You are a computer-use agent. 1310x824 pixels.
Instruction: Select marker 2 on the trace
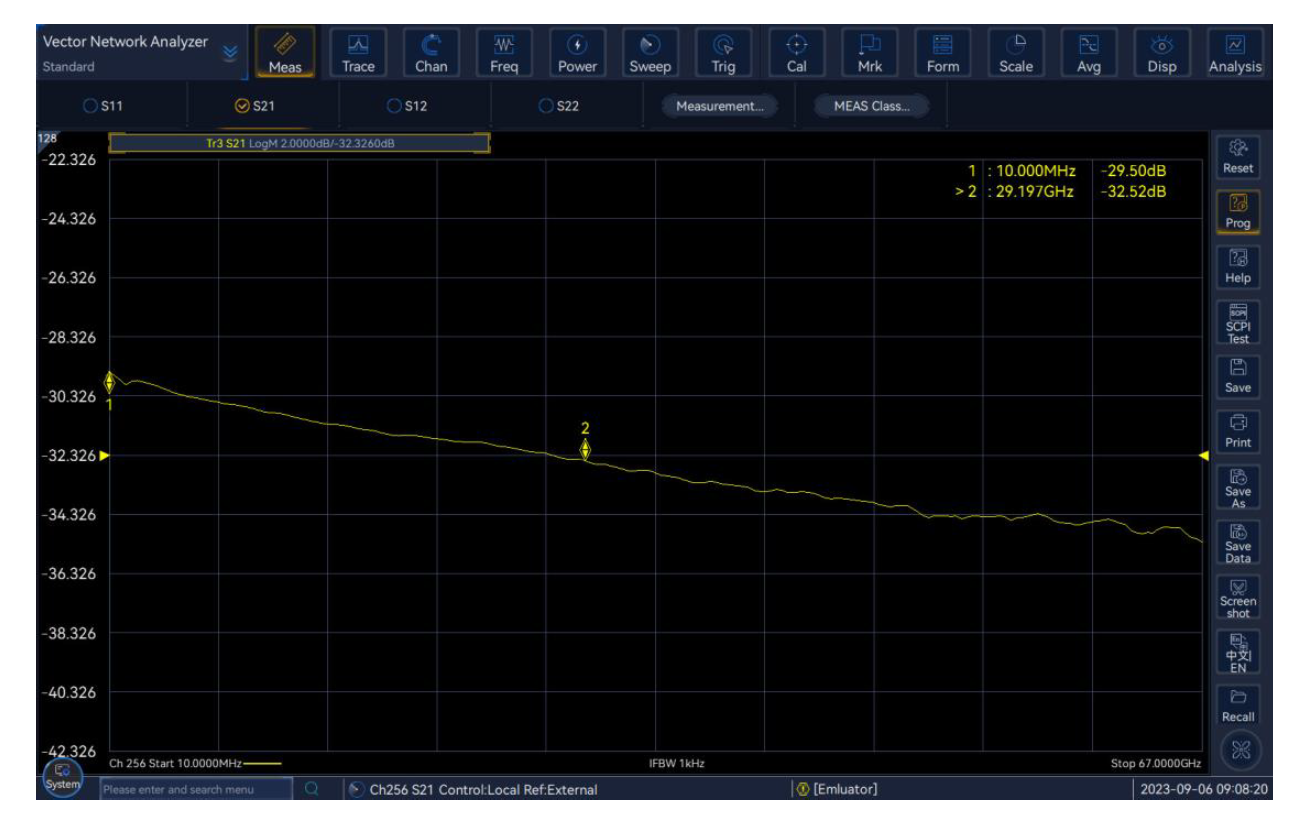[x=585, y=449]
